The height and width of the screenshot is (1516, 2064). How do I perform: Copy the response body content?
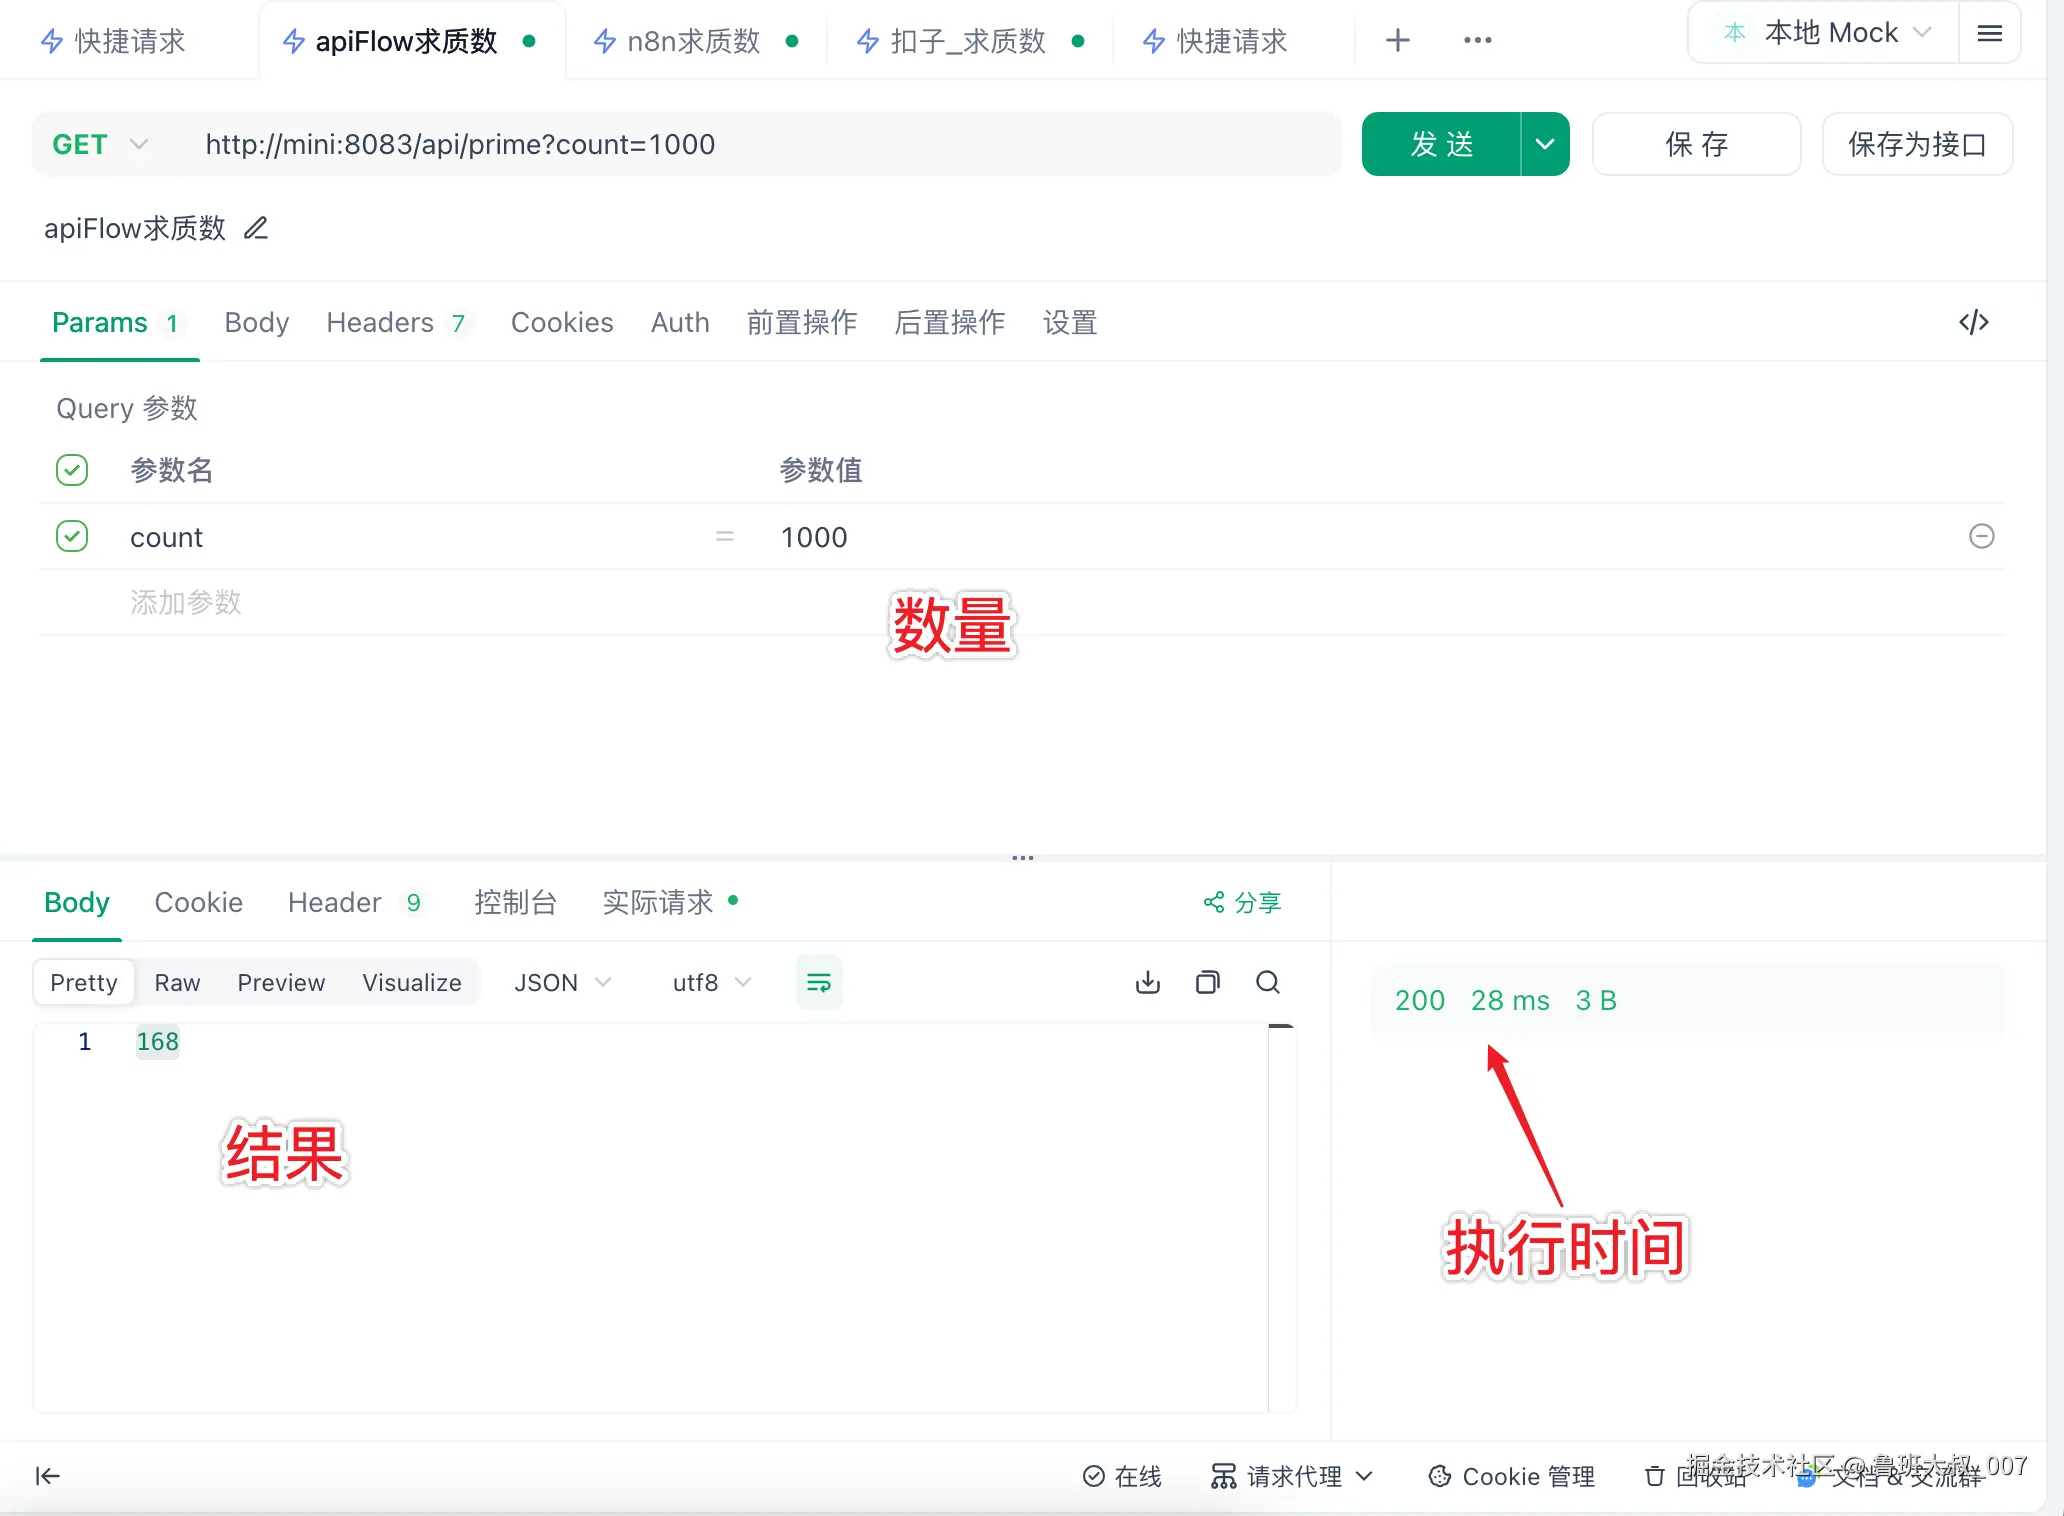pos(1208,982)
